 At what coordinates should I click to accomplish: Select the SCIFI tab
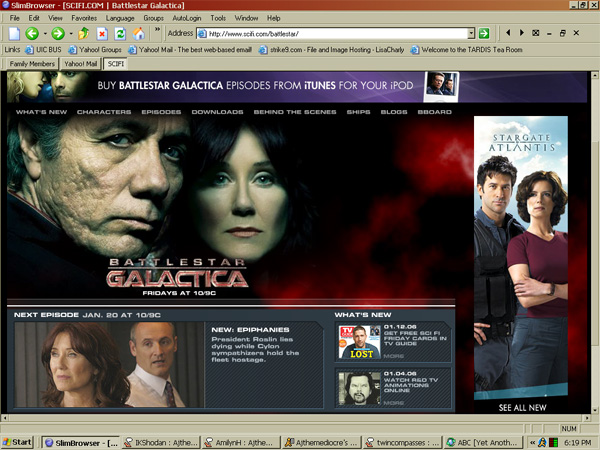(x=116, y=64)
